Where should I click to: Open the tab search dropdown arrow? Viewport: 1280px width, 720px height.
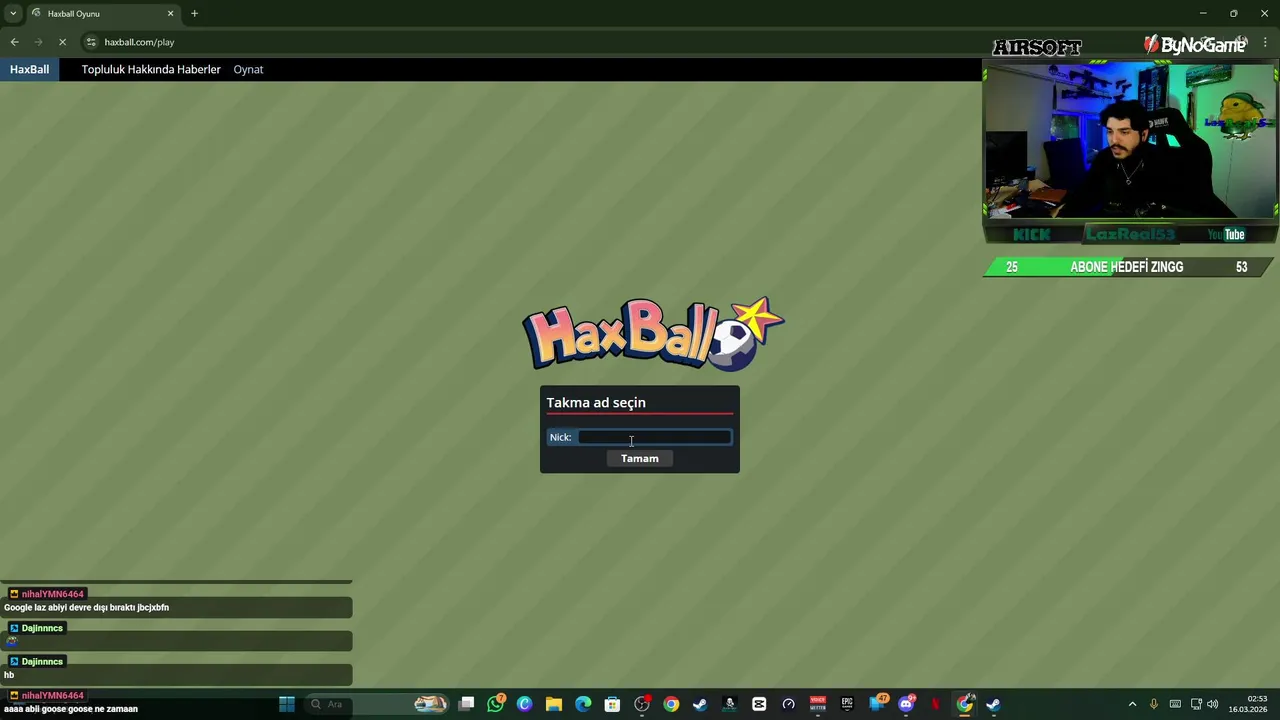[13, 14]
